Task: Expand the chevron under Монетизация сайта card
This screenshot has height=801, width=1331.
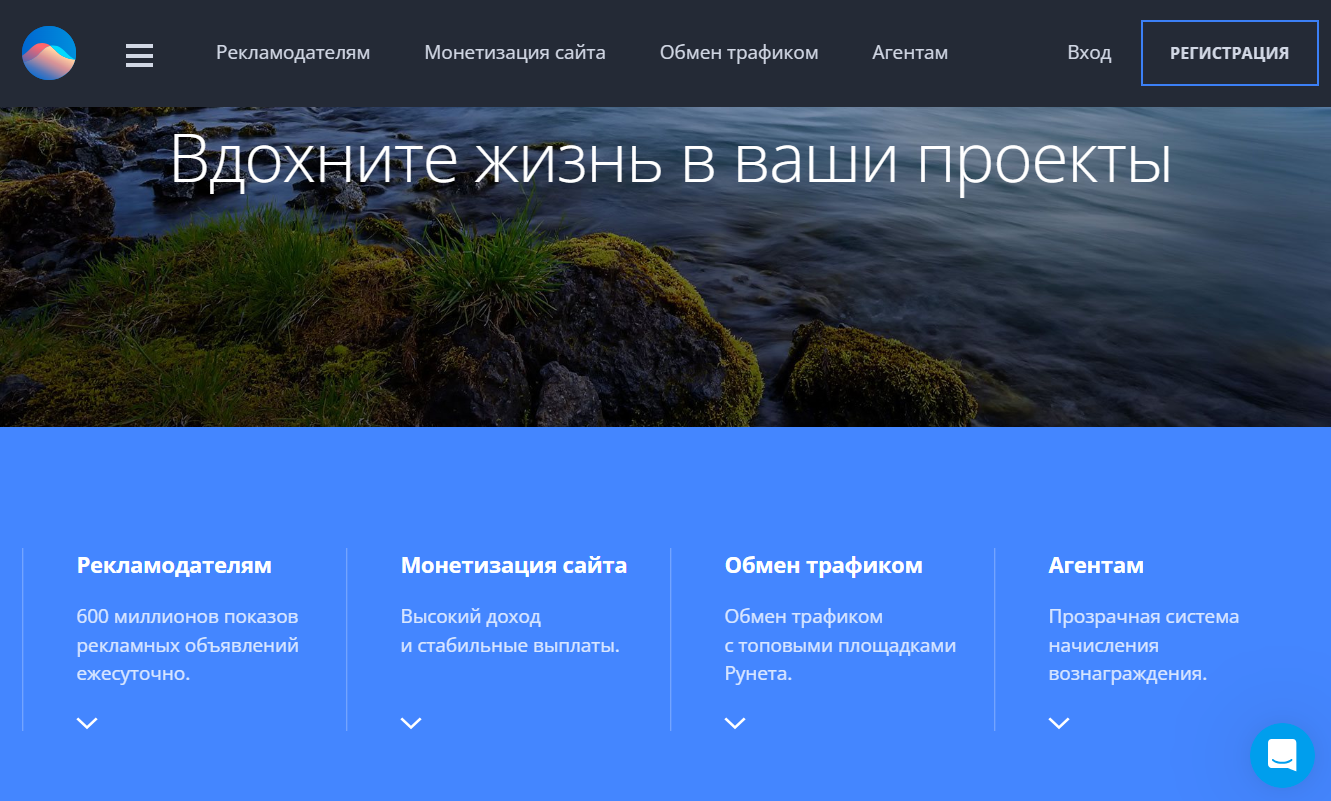Action: pyautogui.click(x=411, y=723)
